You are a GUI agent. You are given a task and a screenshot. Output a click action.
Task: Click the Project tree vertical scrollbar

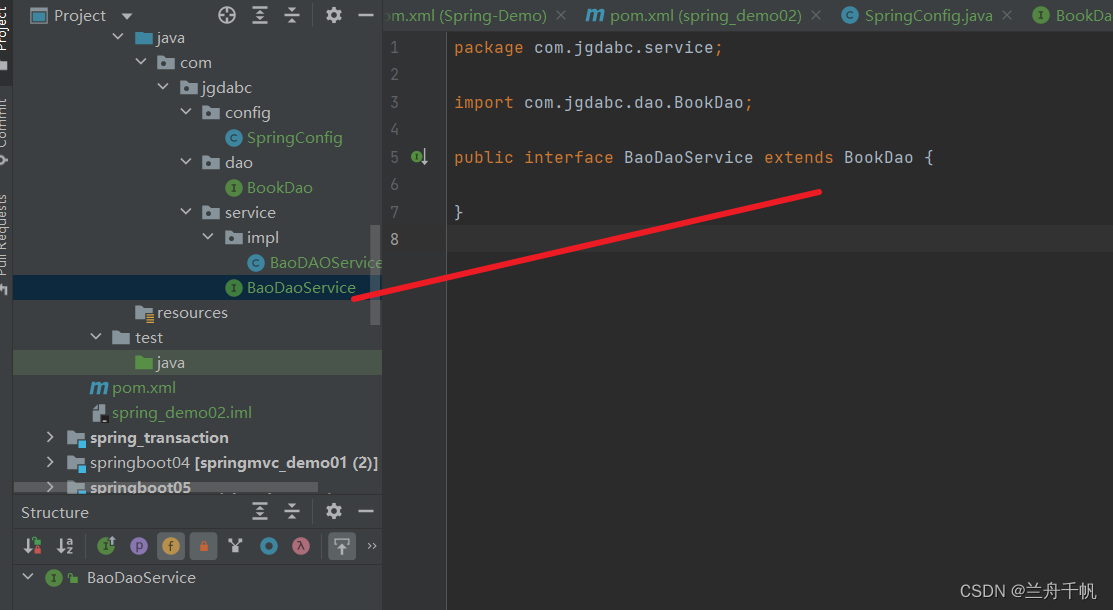375,275
